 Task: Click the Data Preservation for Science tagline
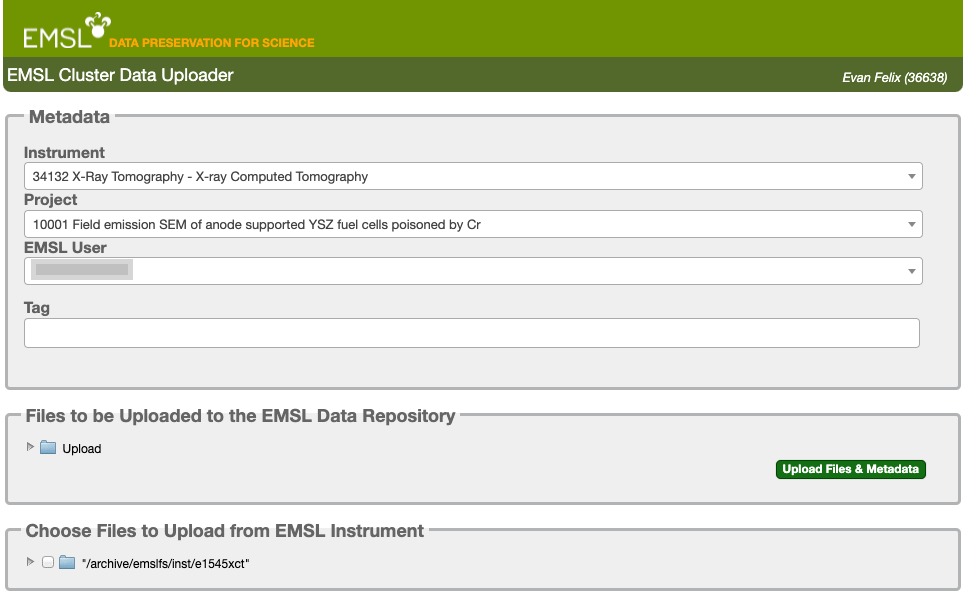211,43
